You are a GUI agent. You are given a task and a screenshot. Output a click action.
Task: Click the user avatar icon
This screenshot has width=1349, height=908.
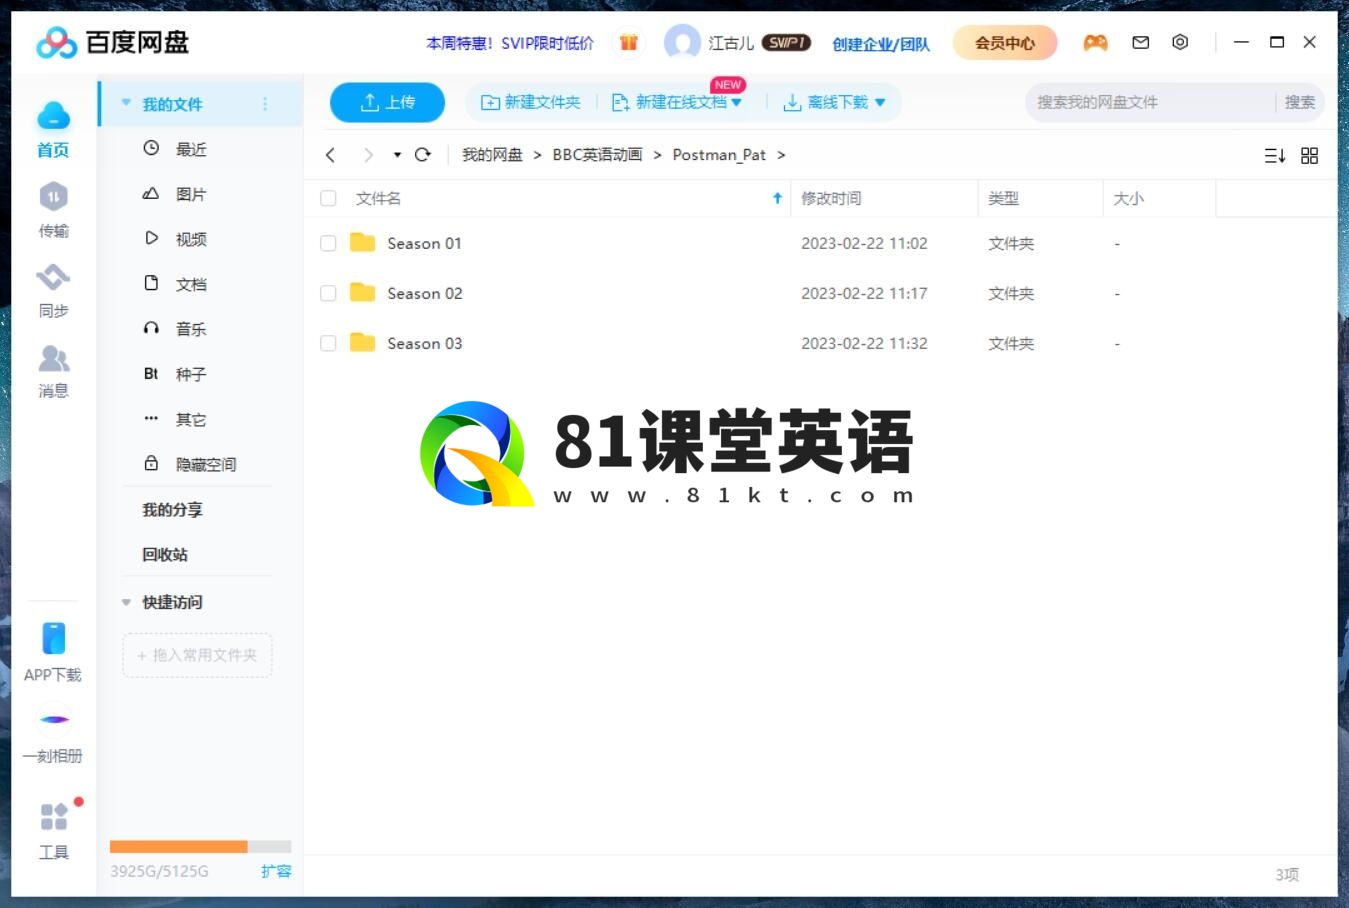pos(682,42)
